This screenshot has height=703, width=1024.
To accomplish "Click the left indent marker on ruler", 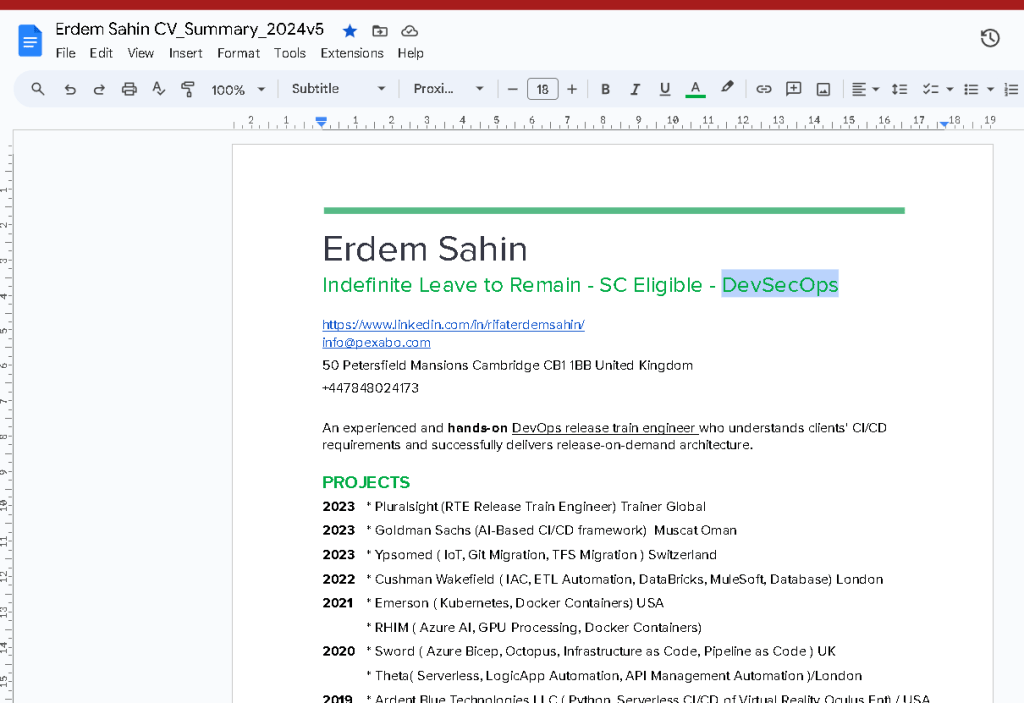I will point(321,122).
